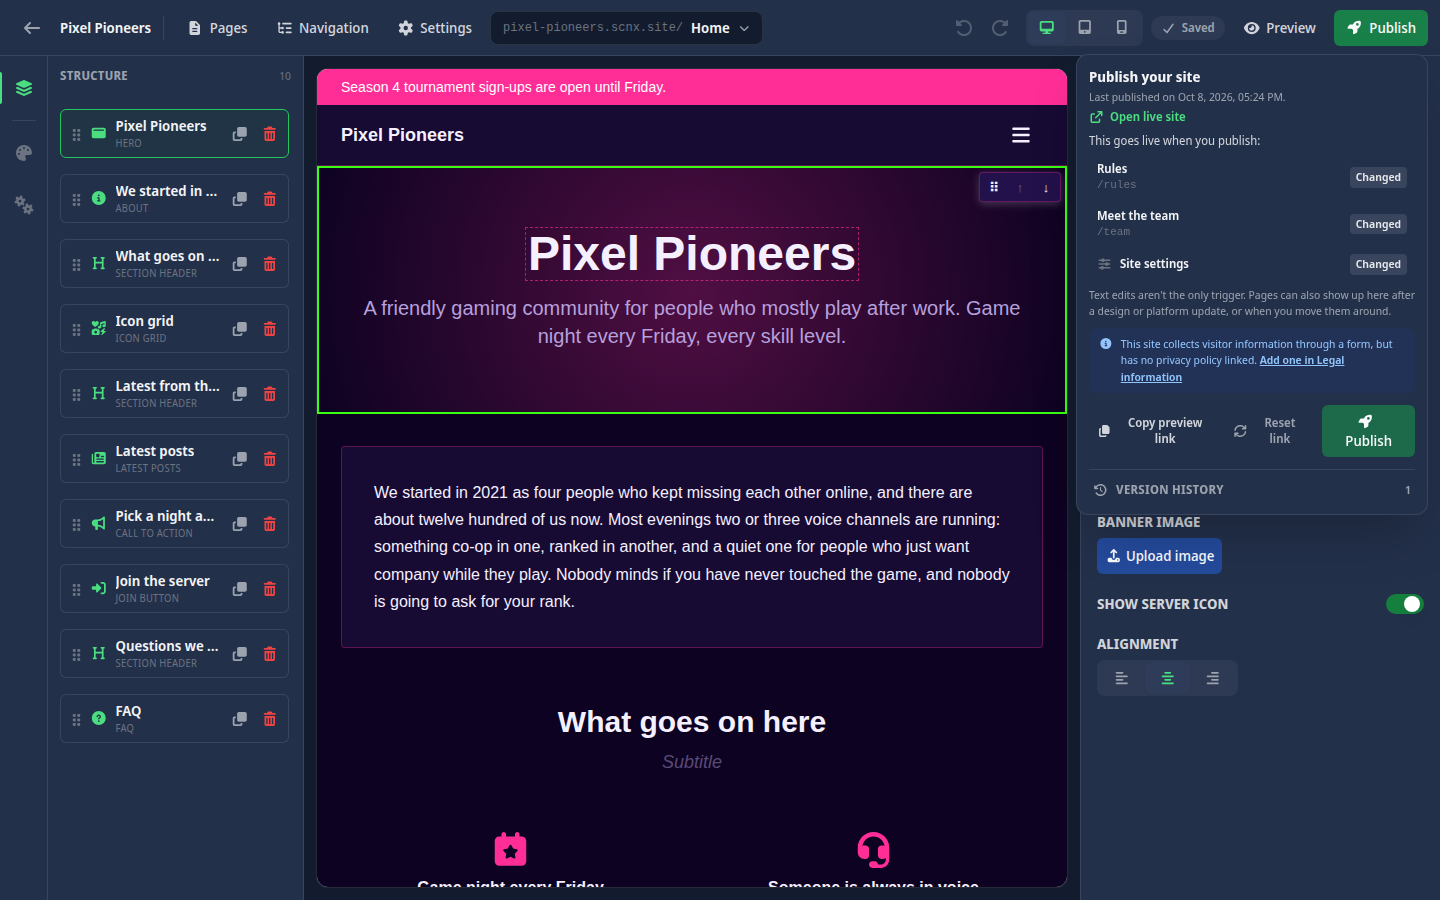This screenshot has width=1440, height=900.
Task: Click the undo icon in the top bar
Action: (x=964, y=28)
